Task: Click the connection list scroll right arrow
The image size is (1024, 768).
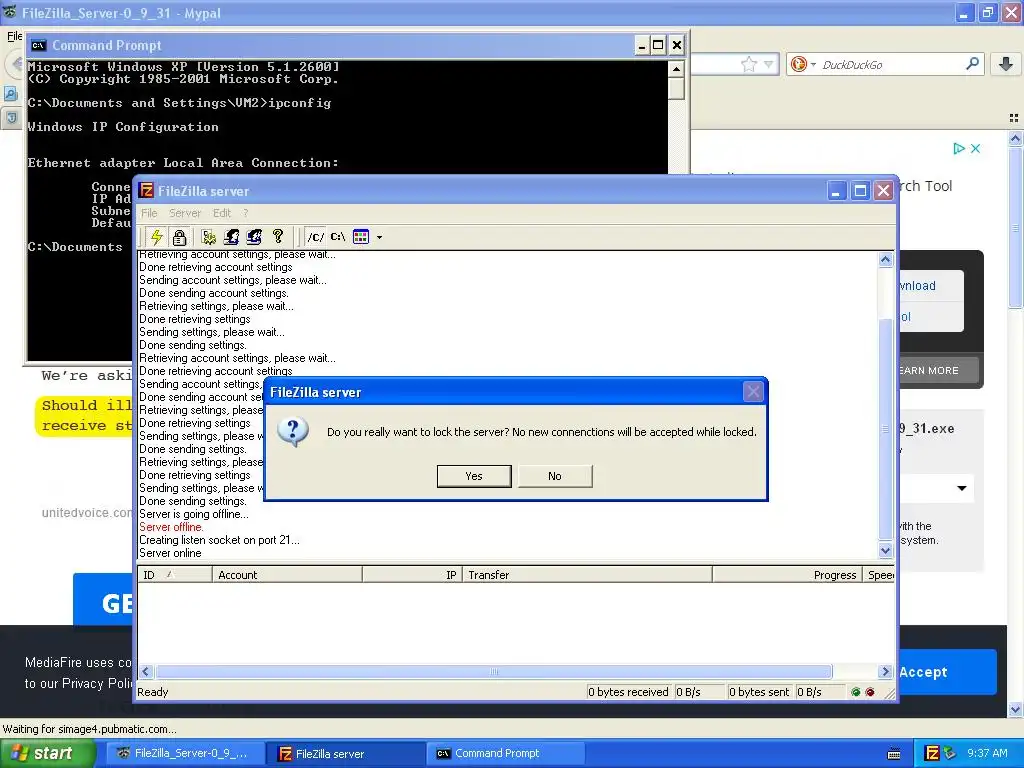Action: (x=886, y=671)
